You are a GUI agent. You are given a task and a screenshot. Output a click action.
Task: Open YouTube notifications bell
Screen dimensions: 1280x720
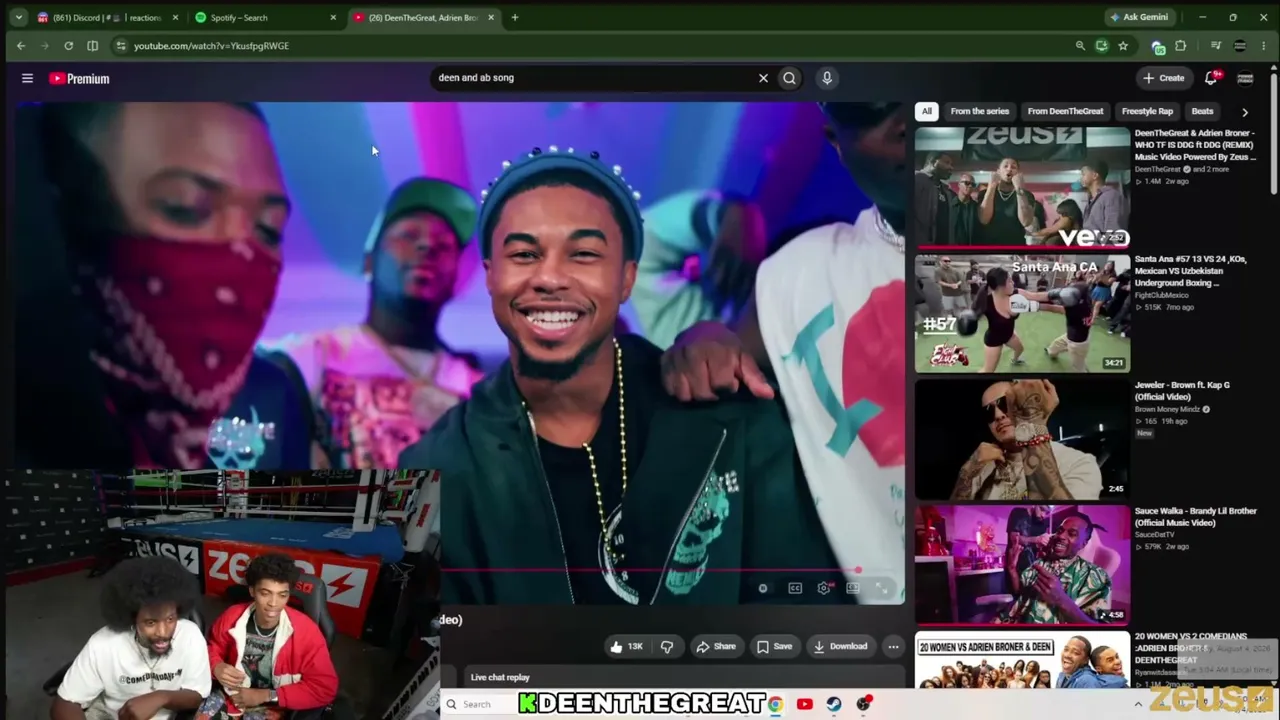(1211, 78)
